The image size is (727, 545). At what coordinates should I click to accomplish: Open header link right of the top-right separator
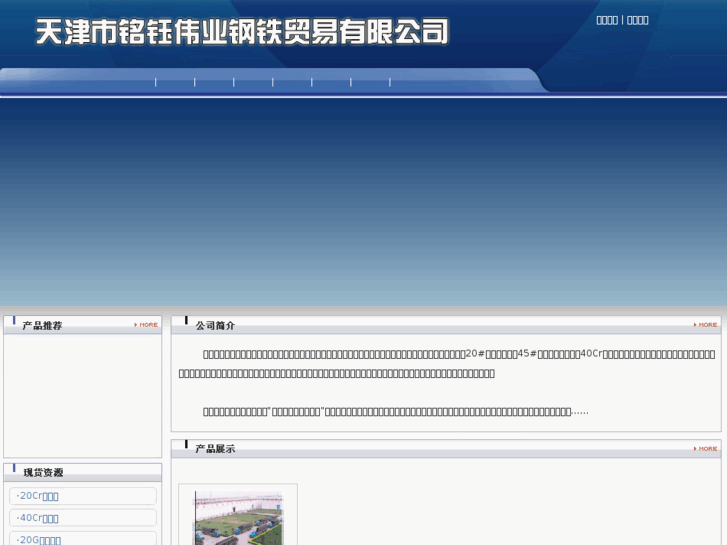point(638,20)
